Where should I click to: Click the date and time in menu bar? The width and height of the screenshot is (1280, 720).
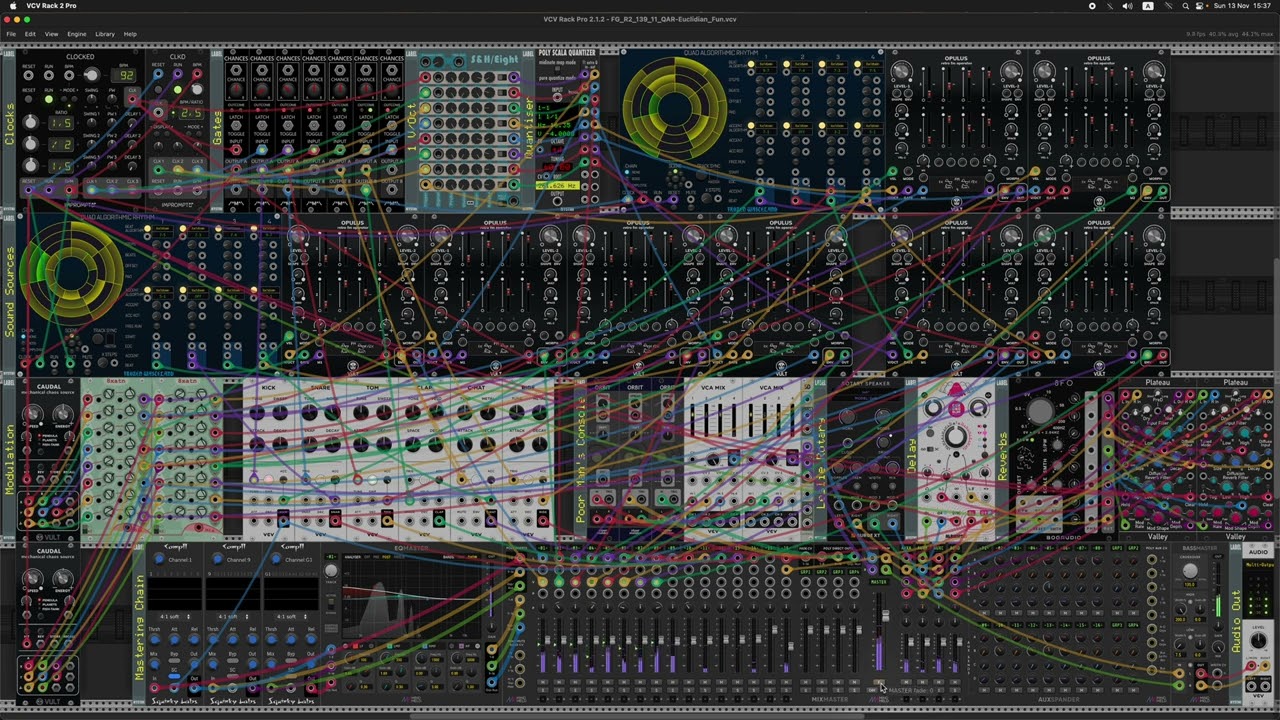tap(1243, 6)
